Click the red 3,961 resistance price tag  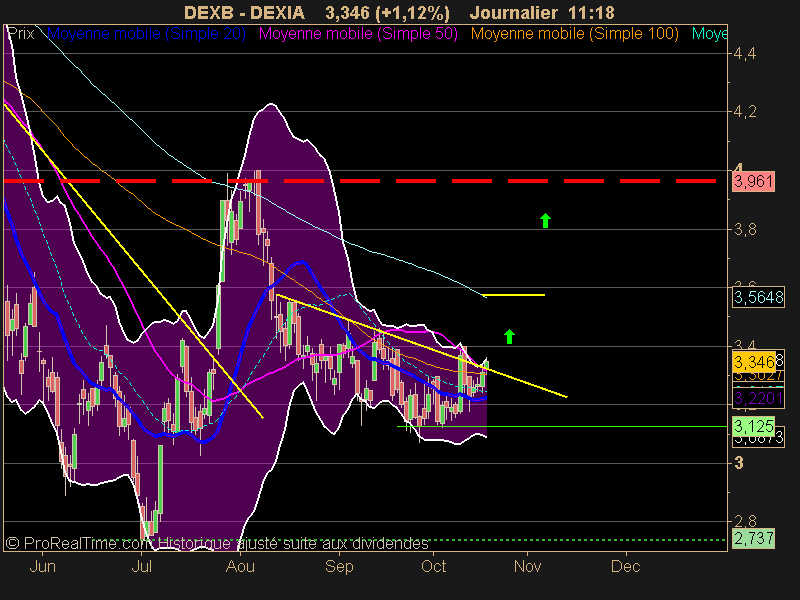(x=754, y=182)
